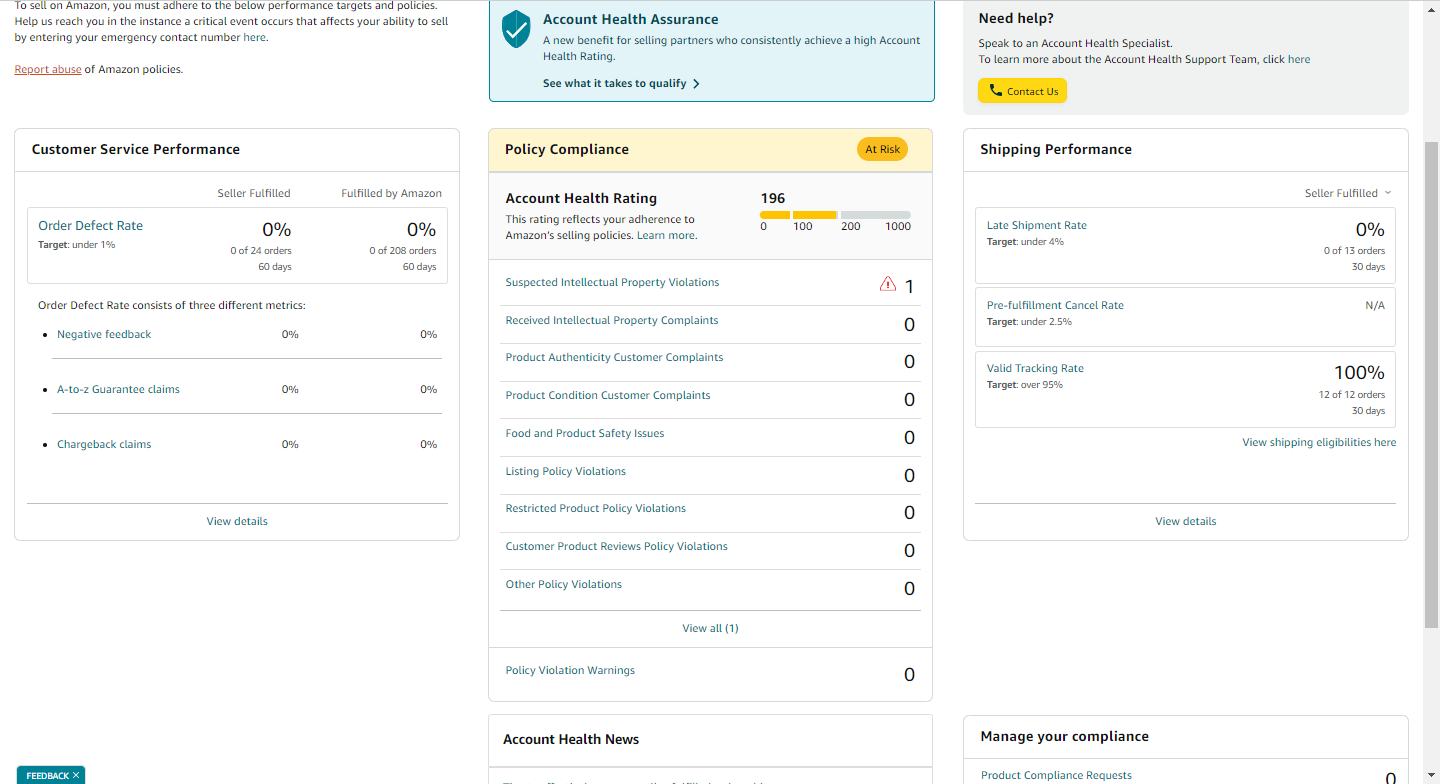Click View shipping eligibilities here
Viewport: 1440px width, 784px height.
click(1319, 442)
